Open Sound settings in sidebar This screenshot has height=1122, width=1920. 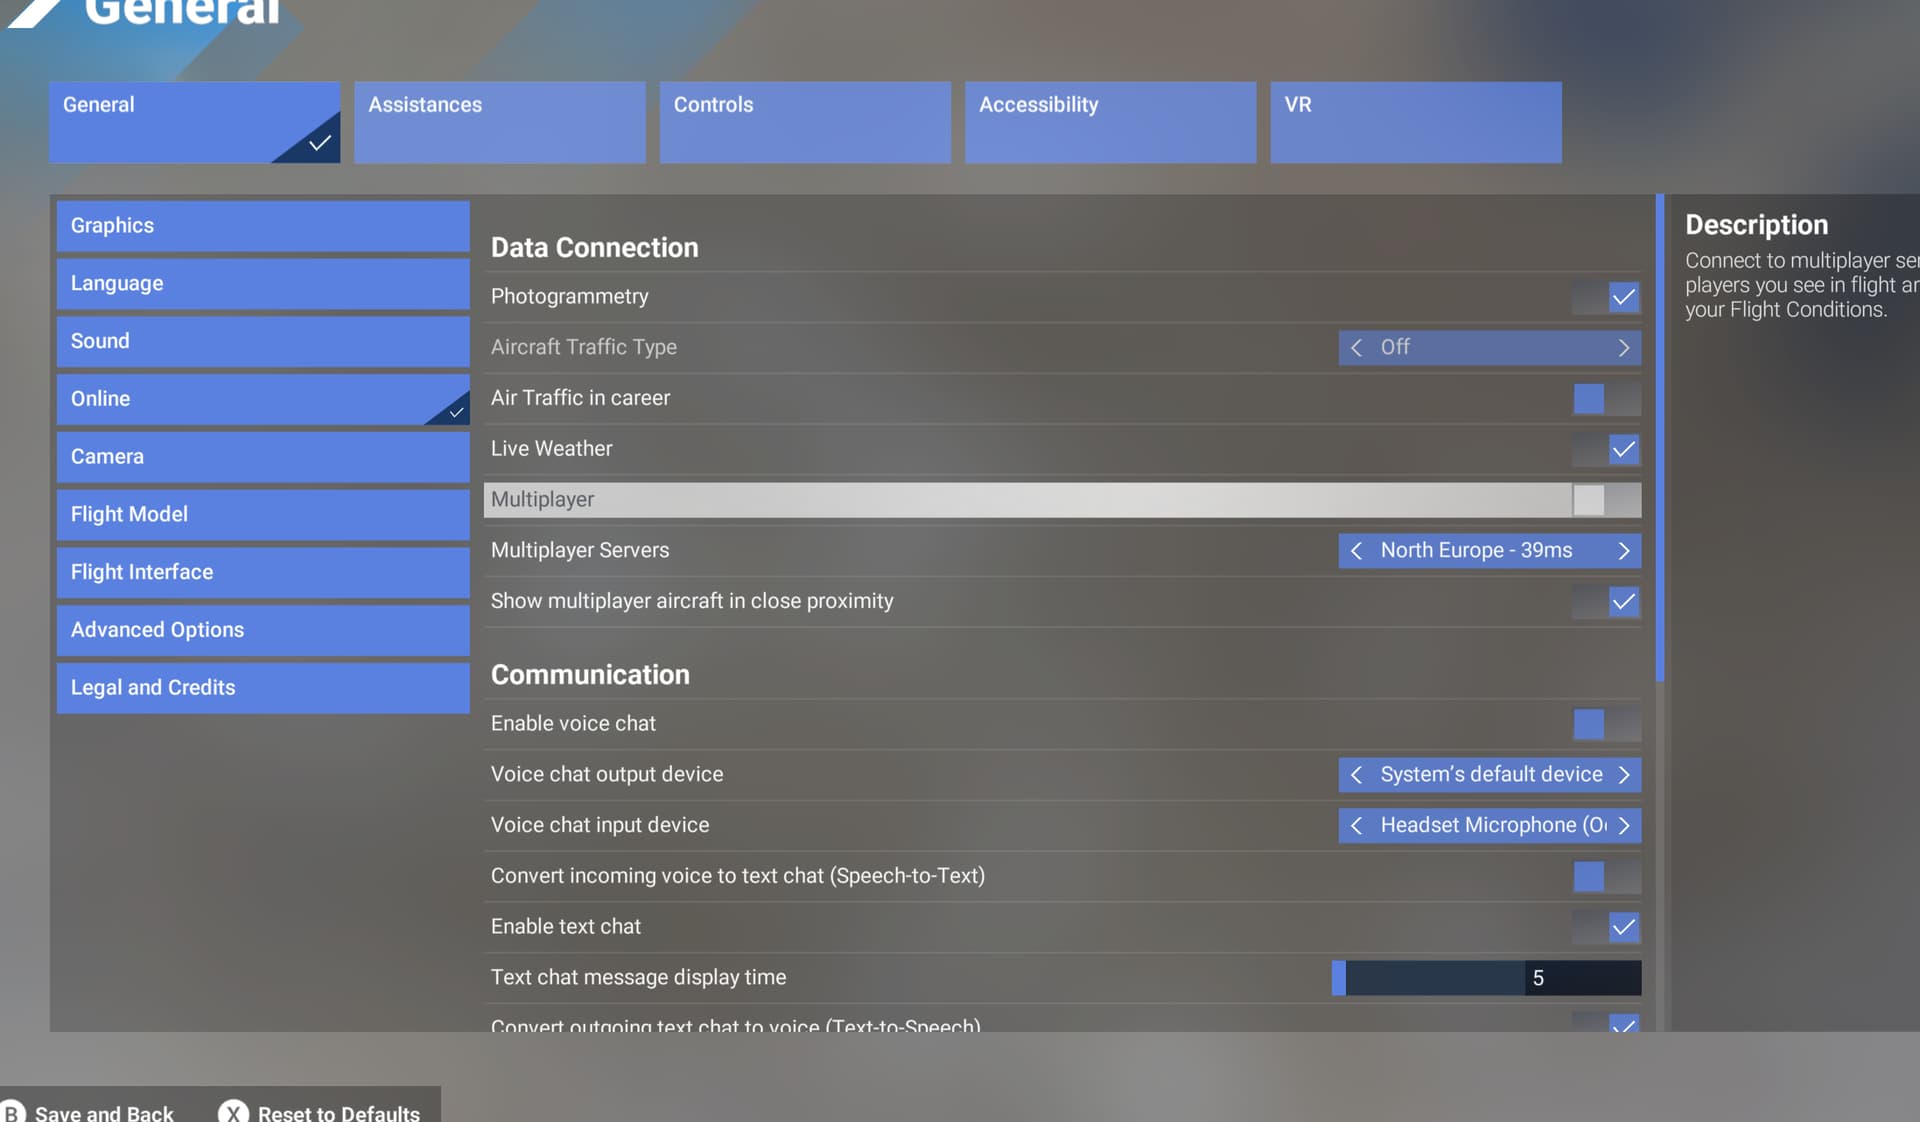(x=263, y=341)
